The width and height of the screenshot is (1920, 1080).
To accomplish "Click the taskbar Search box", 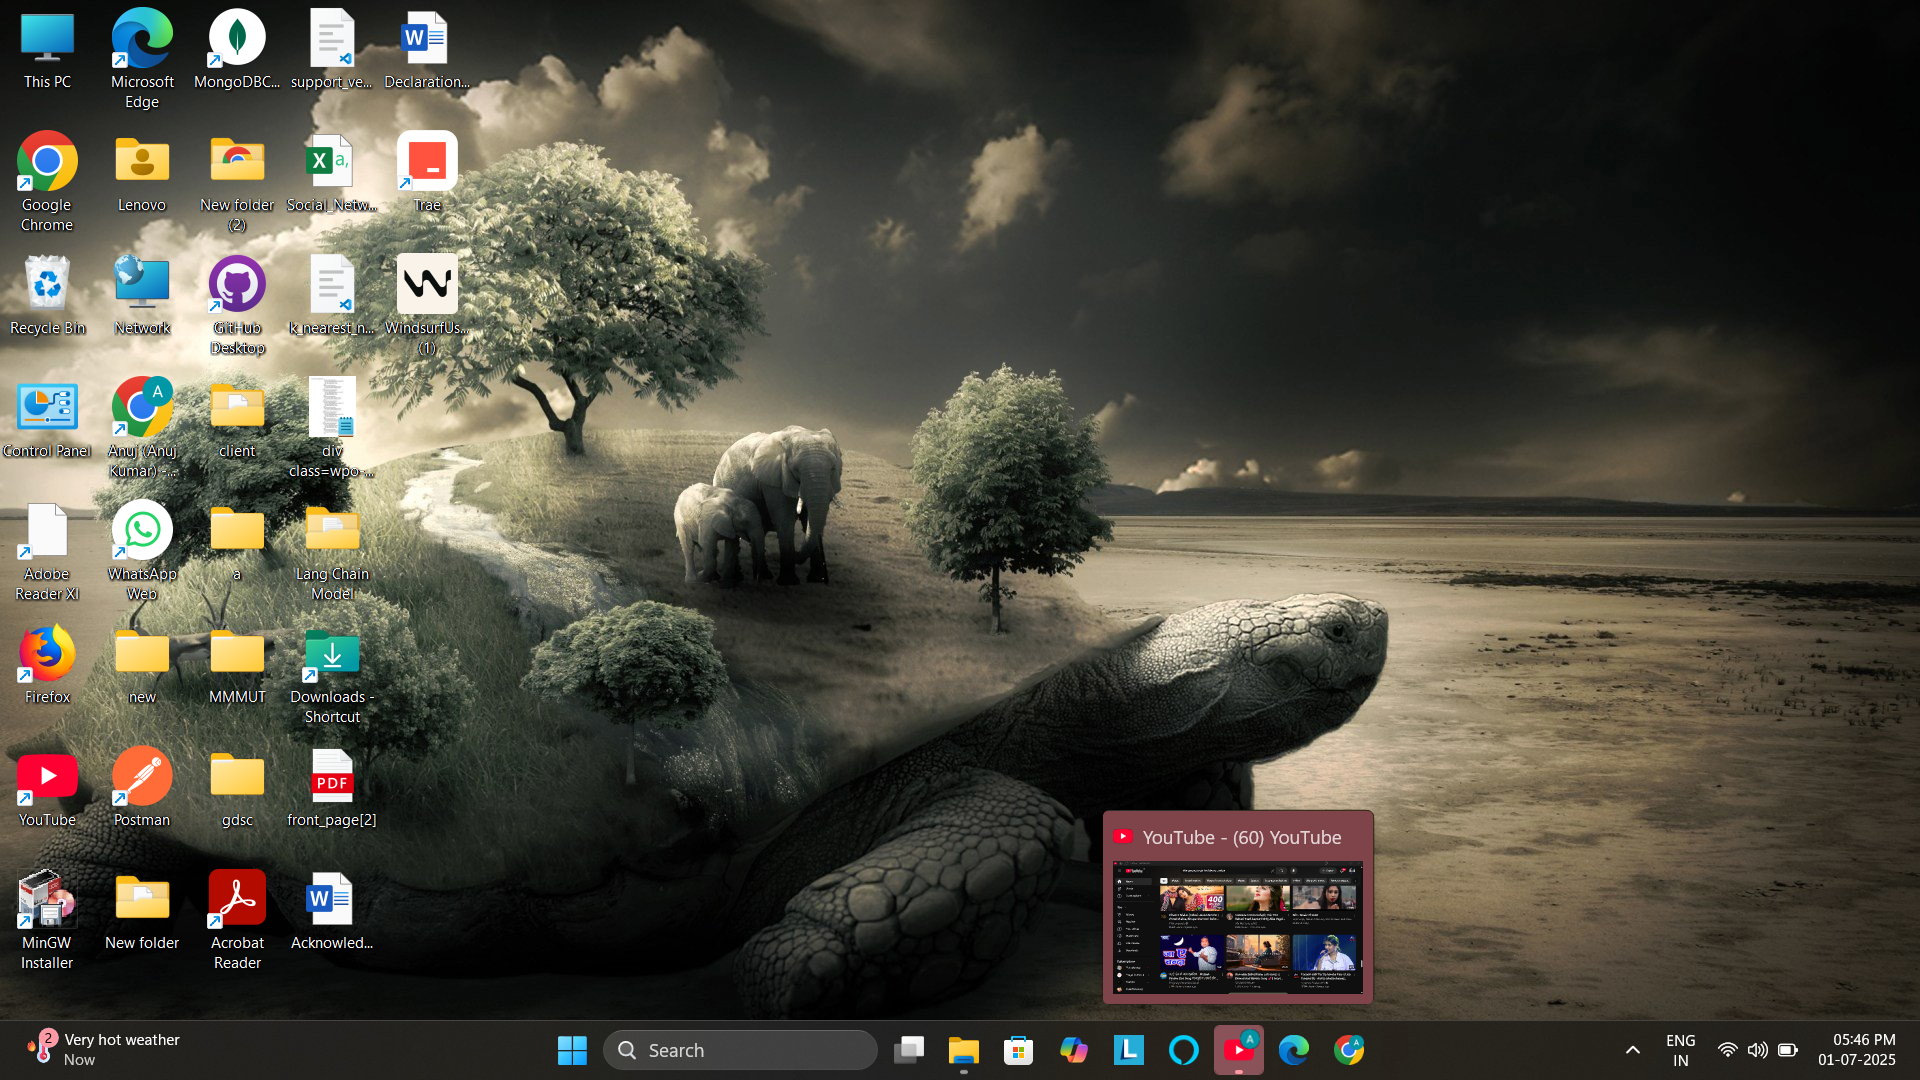I will (x=740, y=1050).
